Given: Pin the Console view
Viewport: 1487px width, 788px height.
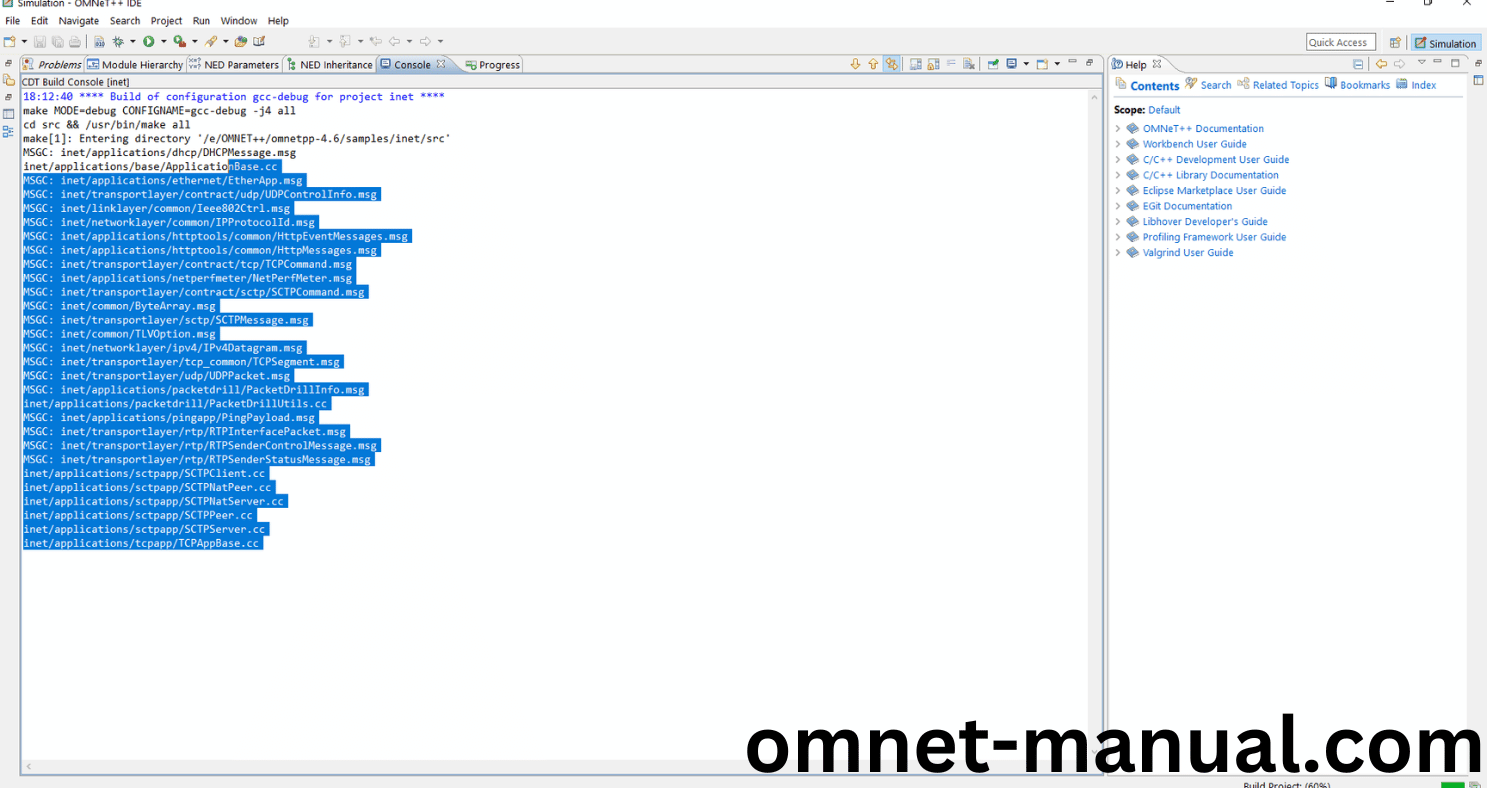Looking at the screenshot, I should tap(992, 63).
